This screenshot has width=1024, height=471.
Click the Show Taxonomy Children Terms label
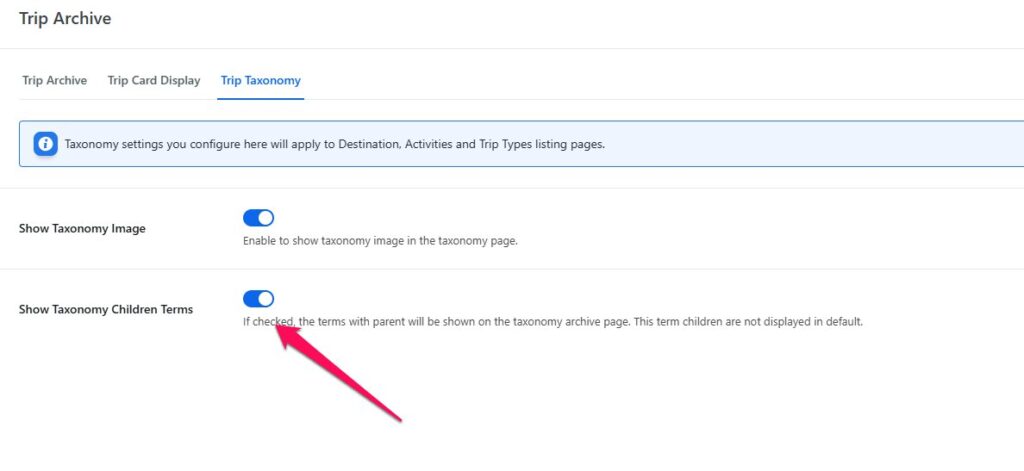pos(106,310)
